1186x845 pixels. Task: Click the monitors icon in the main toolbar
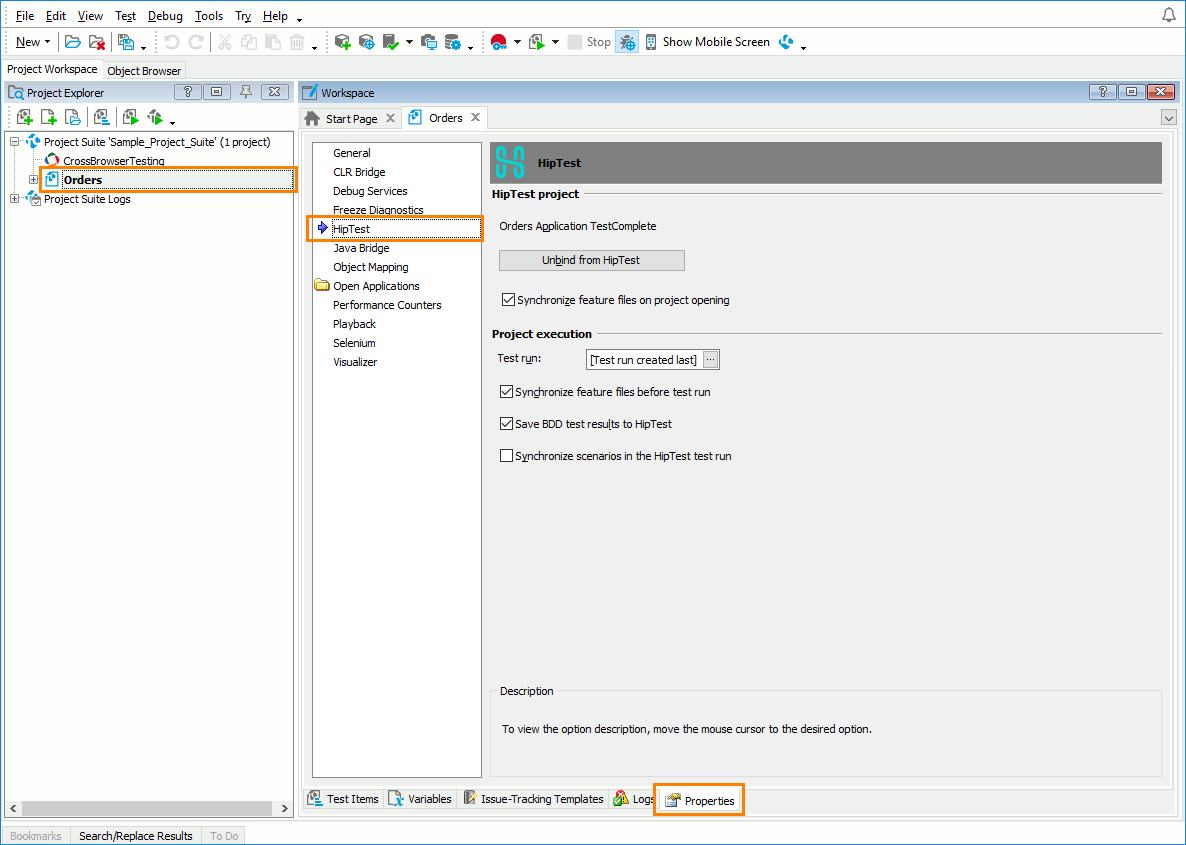[429, 42]
